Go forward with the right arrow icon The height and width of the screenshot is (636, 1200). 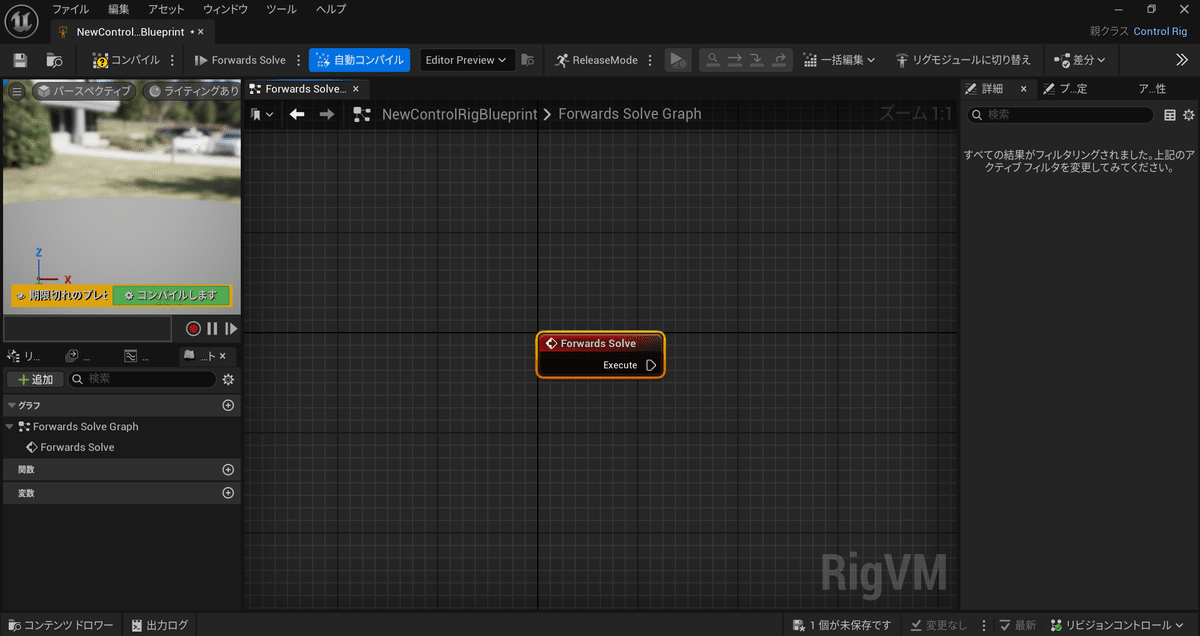[x=327, y=115]
